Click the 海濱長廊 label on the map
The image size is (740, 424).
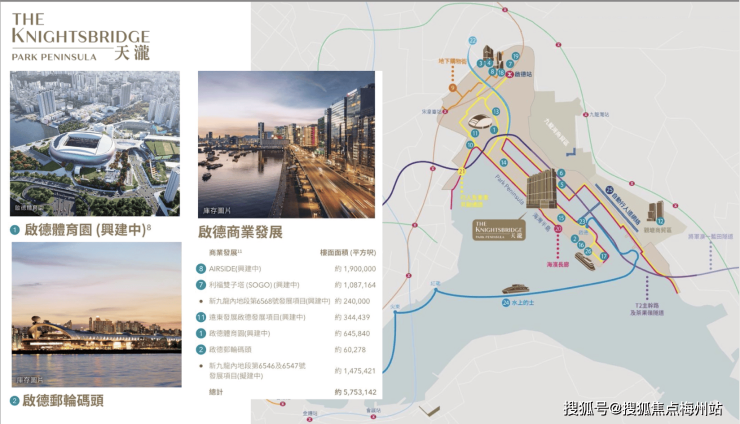[x=558, y=264]
